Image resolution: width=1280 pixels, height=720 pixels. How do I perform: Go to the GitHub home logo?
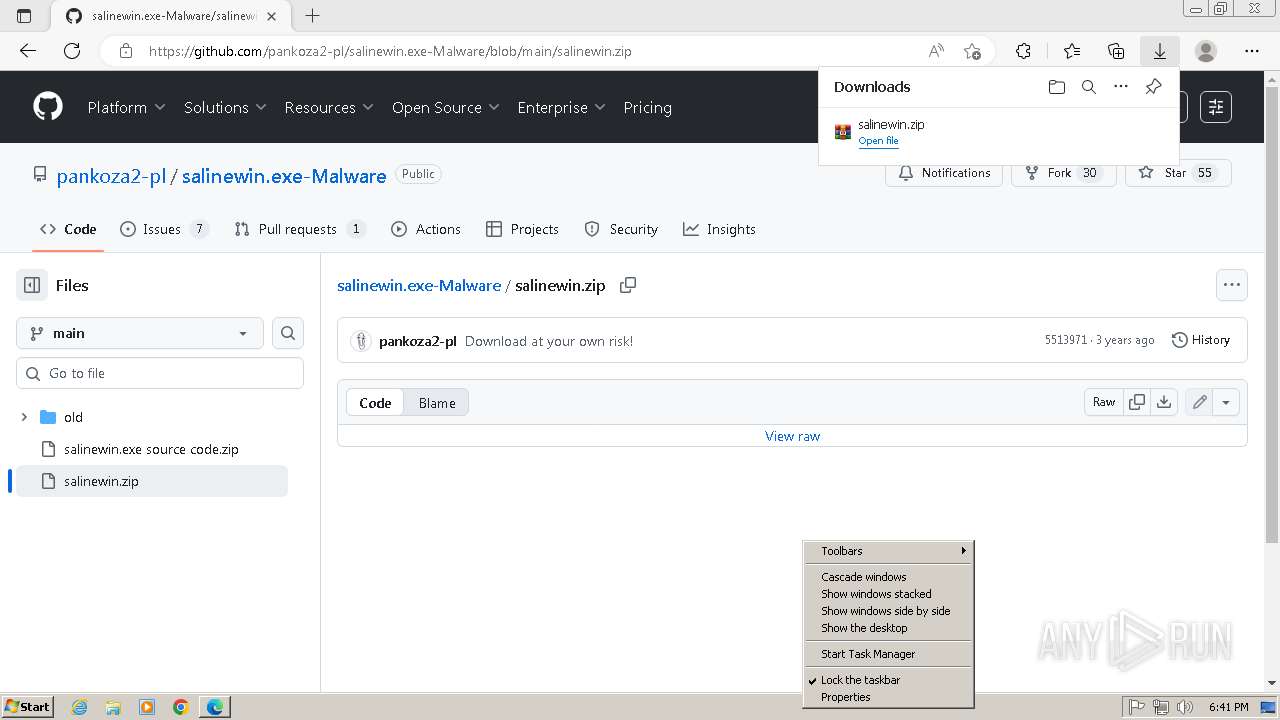(48, 107)
